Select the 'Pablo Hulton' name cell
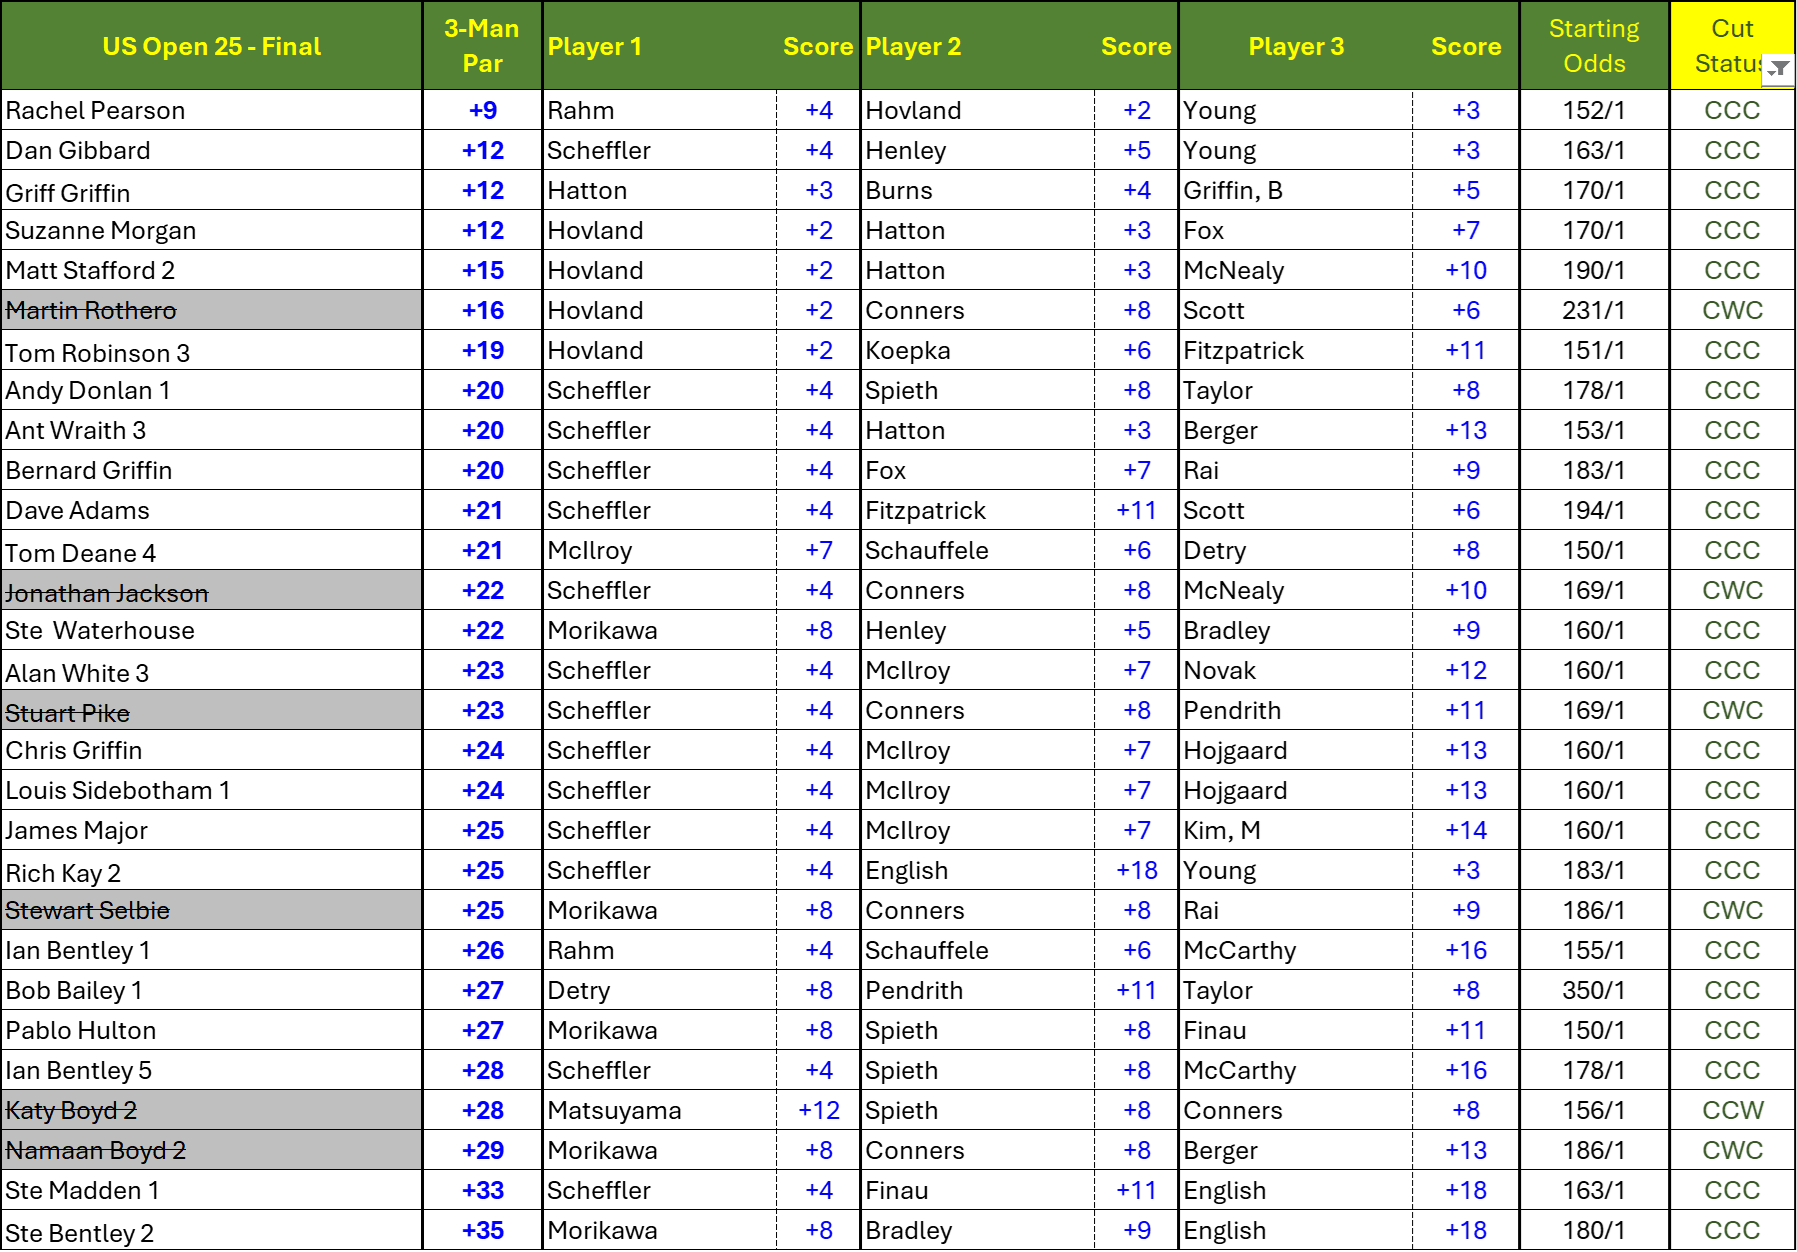 pyautogui.click(x=212, y=1030)
